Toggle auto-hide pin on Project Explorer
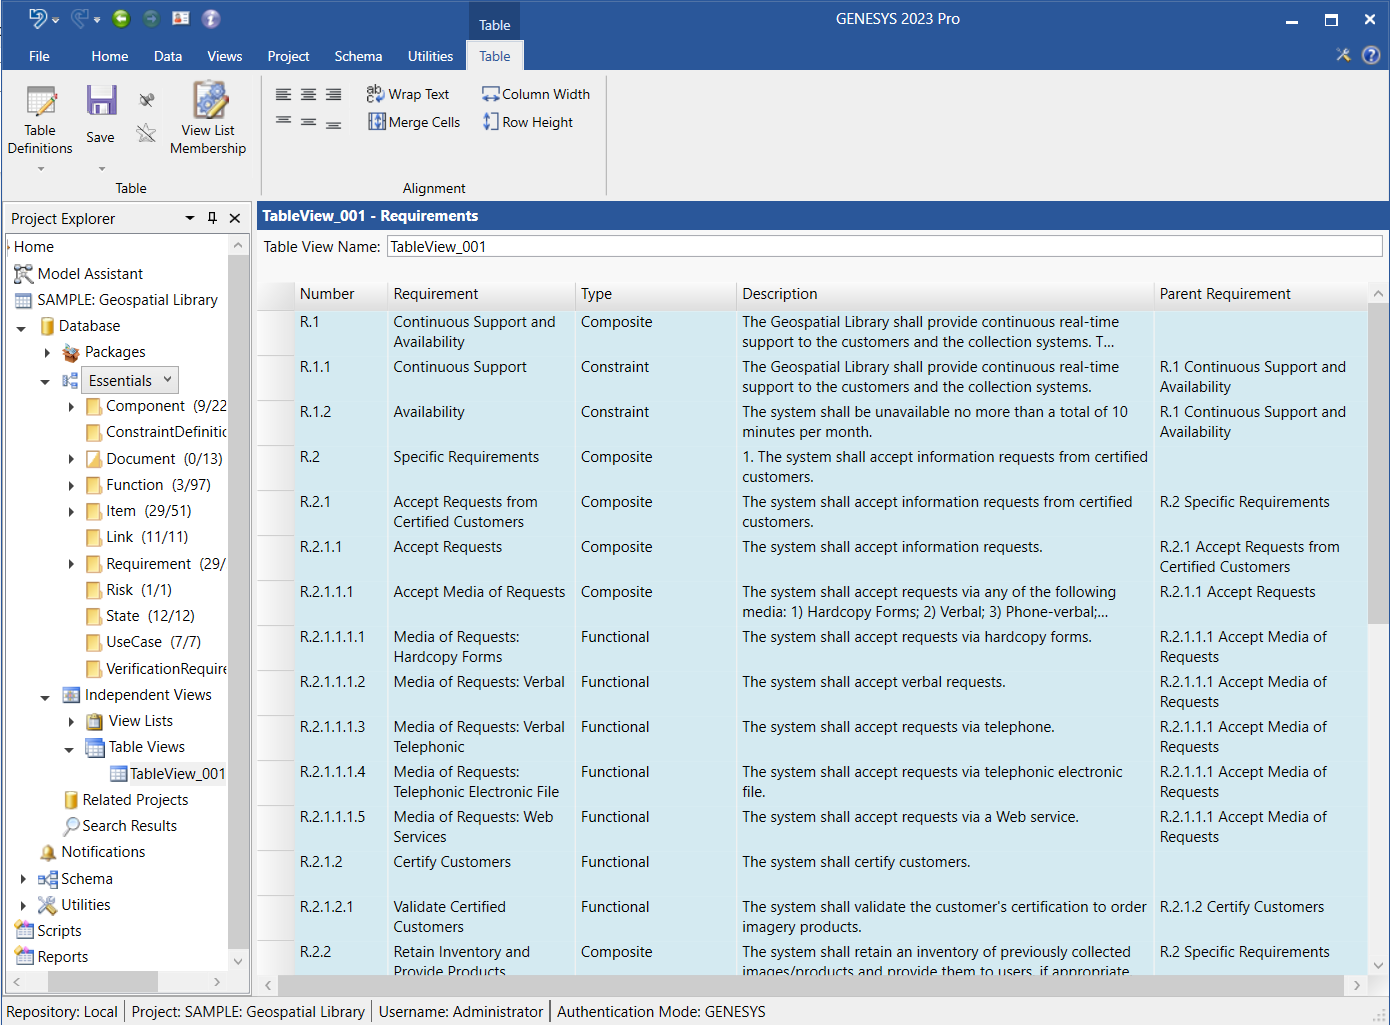This screenshot has height=1025, width=1390. (212, 218)
